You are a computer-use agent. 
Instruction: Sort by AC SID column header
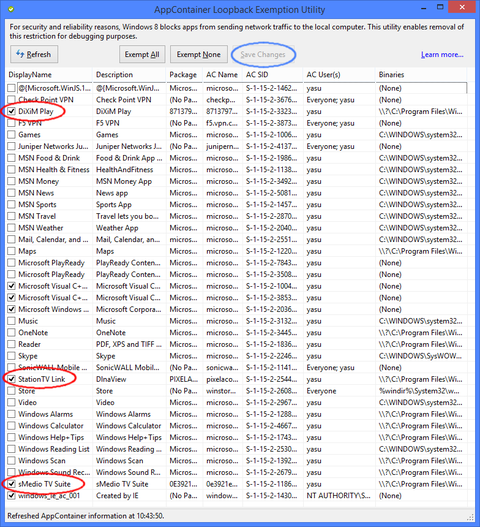(273, 75)
